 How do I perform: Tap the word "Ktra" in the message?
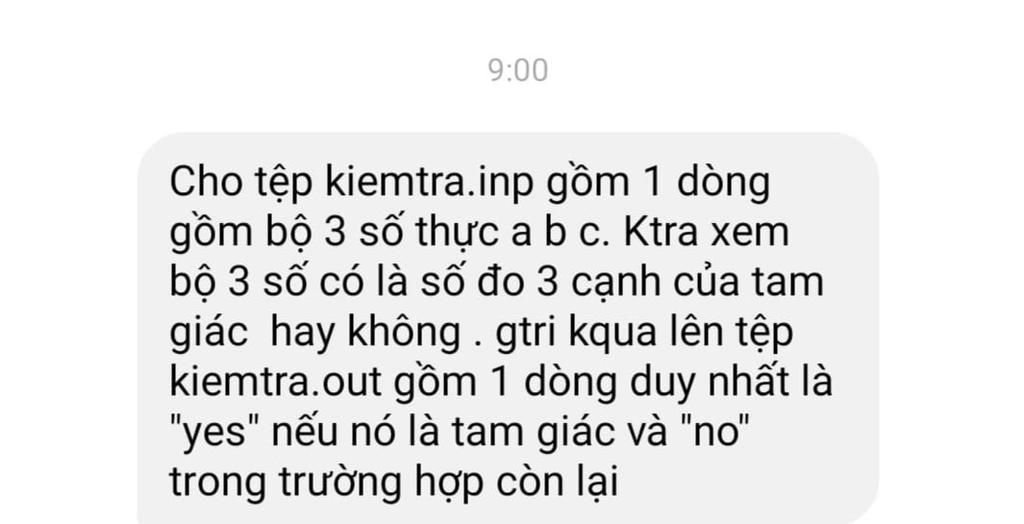point(662,233)
